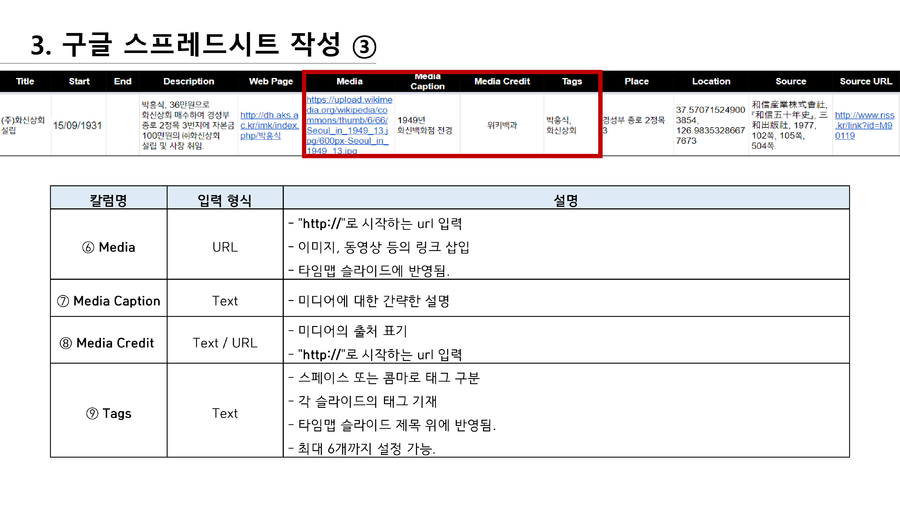
Task: Select the Media Caption column header in spreadsheet
Action: pos(428,81)
